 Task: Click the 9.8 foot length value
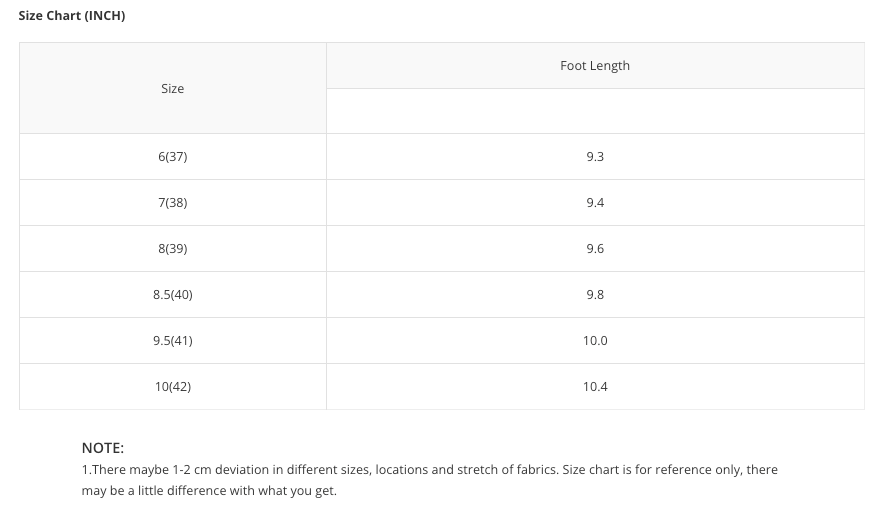594,295
